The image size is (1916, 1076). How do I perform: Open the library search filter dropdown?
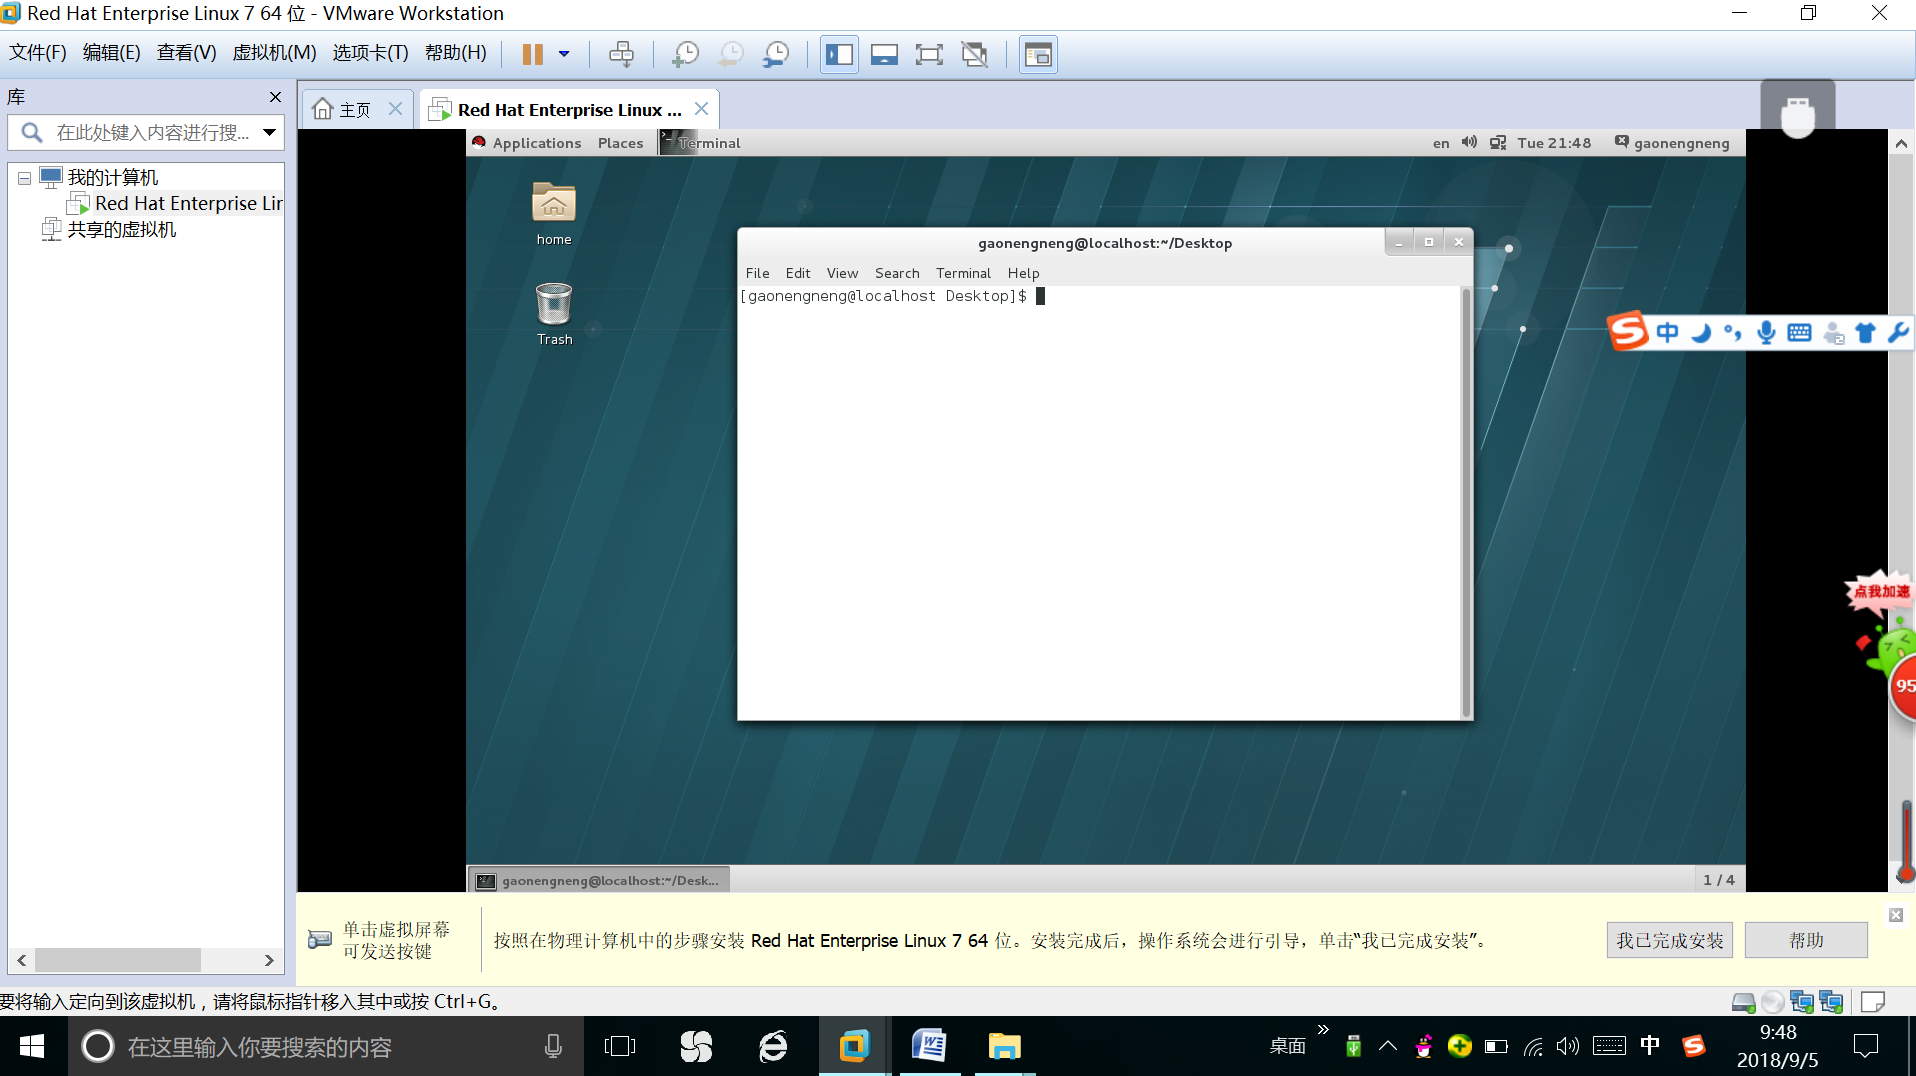[269, 133]
